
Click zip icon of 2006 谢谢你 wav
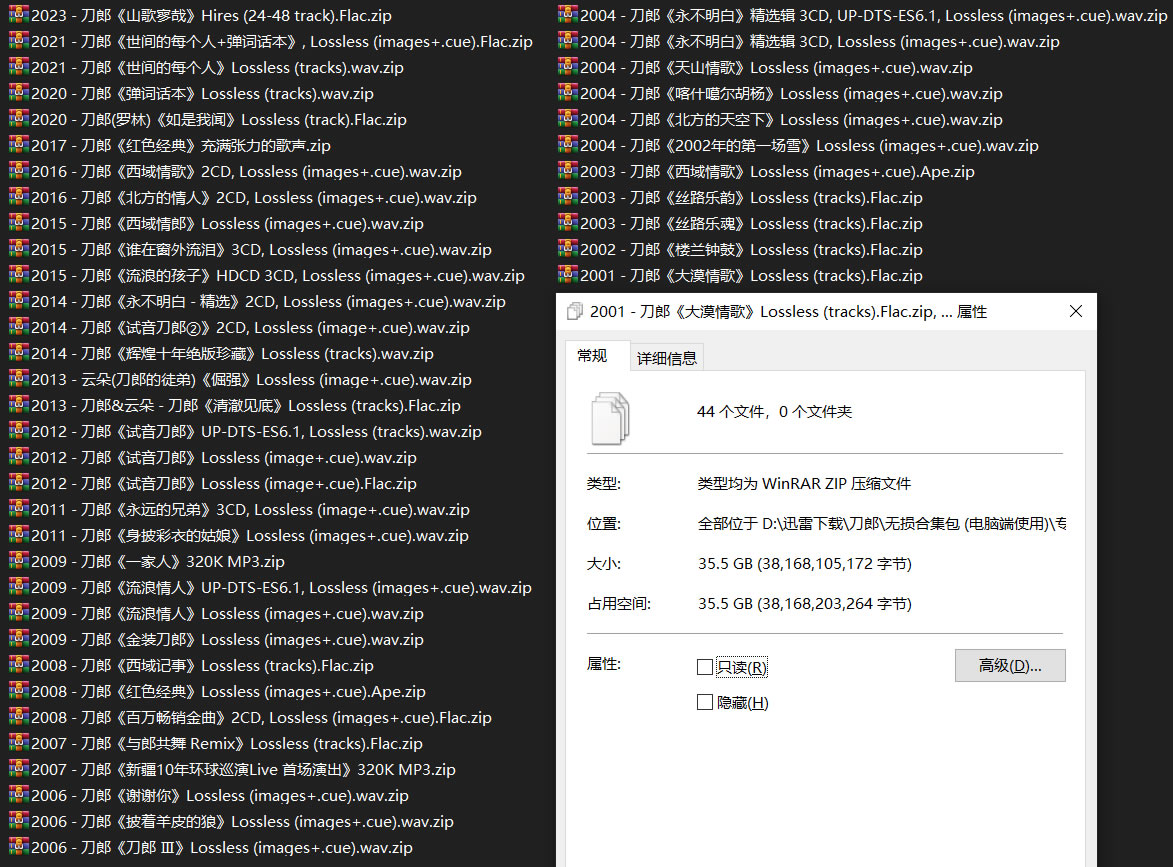click(x=19, y=795)
